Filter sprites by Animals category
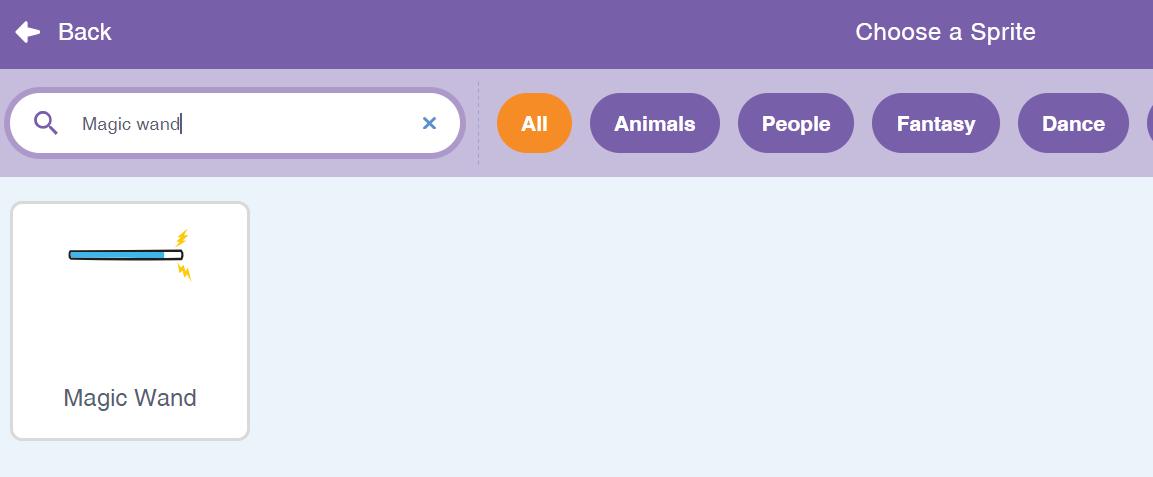 point(654,123)
